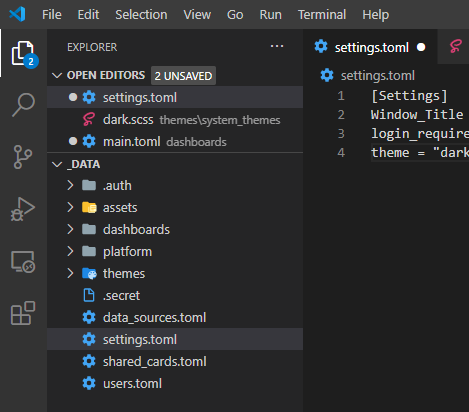Click unsaved dot beside settings.toml in Open Editors
Viewport: 469px width, 412px height.
pyautogui.click(x=73, y=97)
